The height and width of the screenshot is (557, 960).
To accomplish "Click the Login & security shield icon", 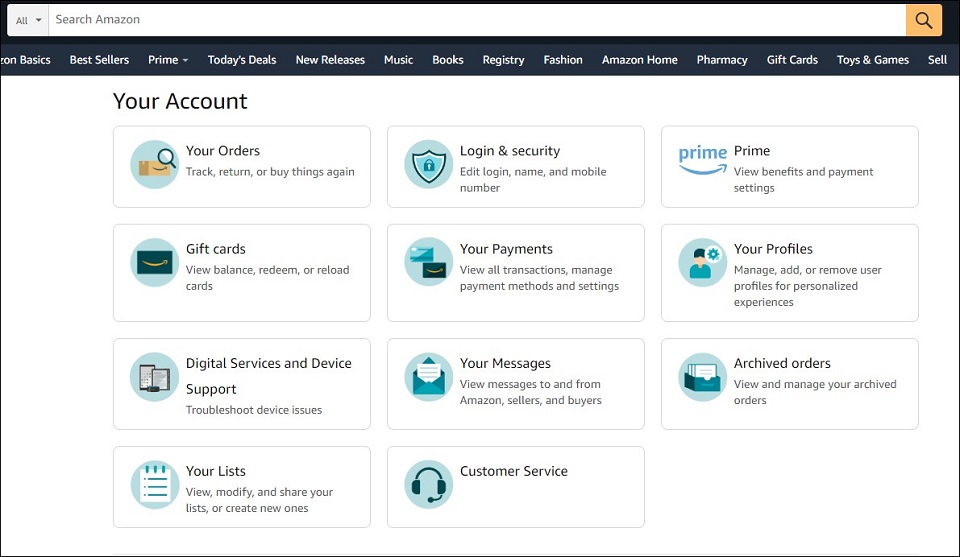I will click(x=429, y=164).
